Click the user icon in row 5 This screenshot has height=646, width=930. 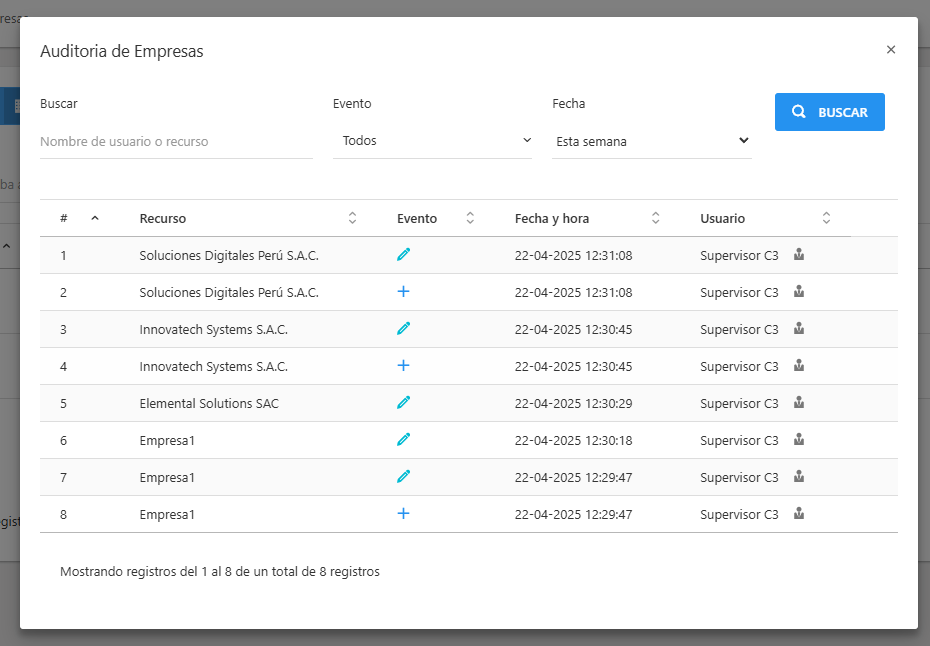[x=799, y=403]
